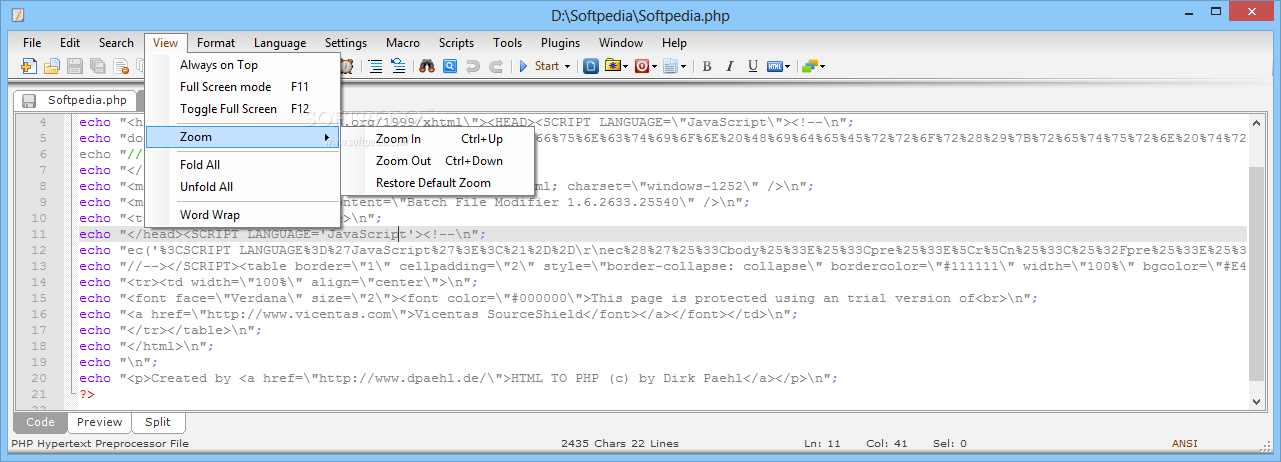Open the Settings menu
This screenshot has height=462, width=1281.
tap(346, 43)
